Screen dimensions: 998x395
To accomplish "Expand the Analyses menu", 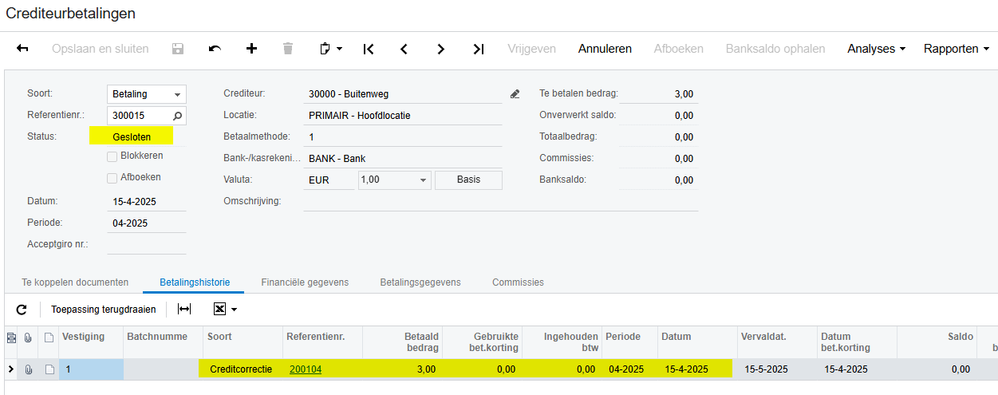I will pos(876,49).
